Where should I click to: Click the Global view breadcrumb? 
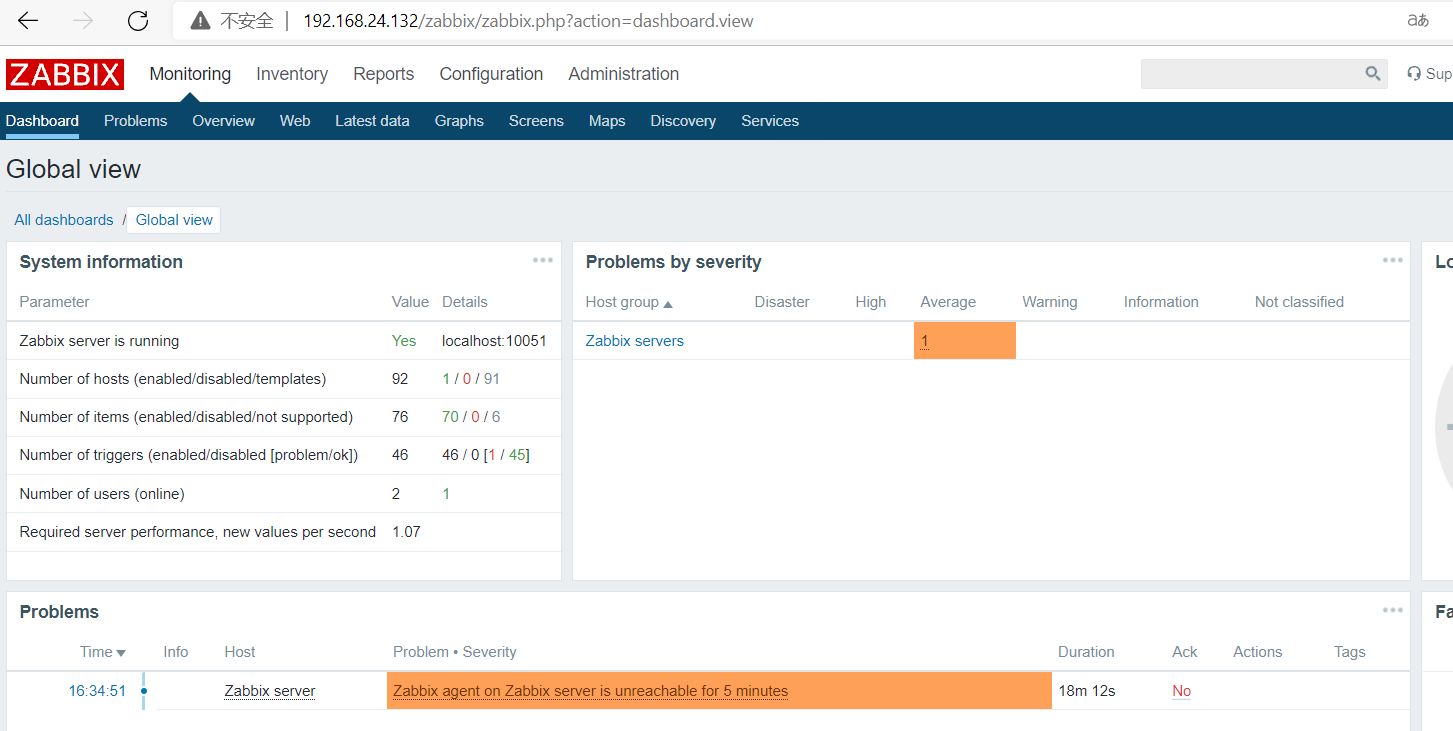tap(174, 220)
